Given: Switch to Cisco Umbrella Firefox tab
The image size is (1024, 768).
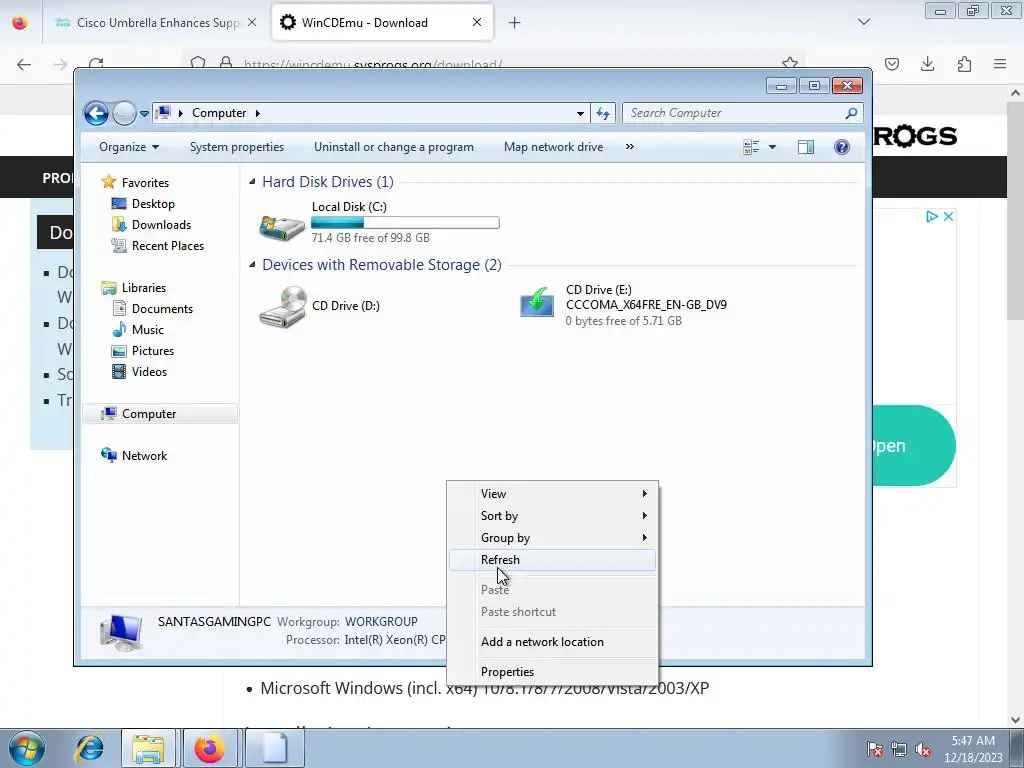Looking at the screenshot, I should [x=157, y=23].
